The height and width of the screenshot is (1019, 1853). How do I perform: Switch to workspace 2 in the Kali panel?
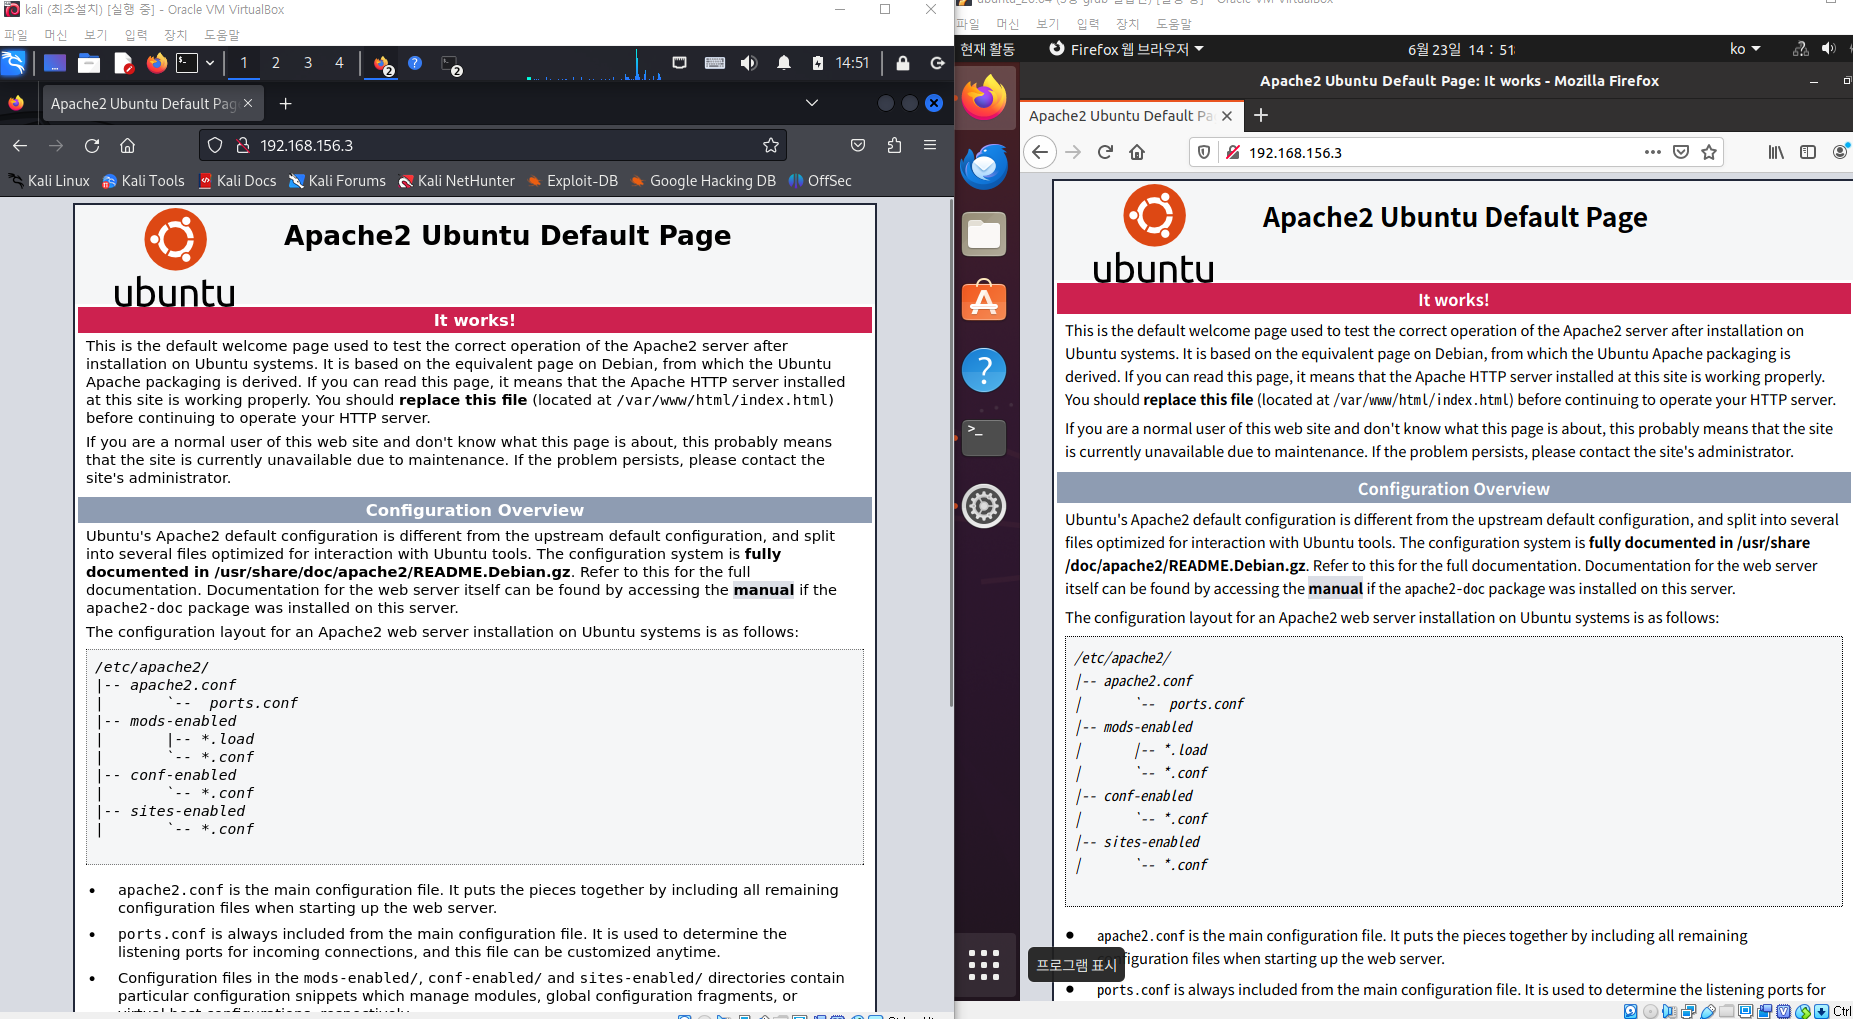[x=275, y=63]
